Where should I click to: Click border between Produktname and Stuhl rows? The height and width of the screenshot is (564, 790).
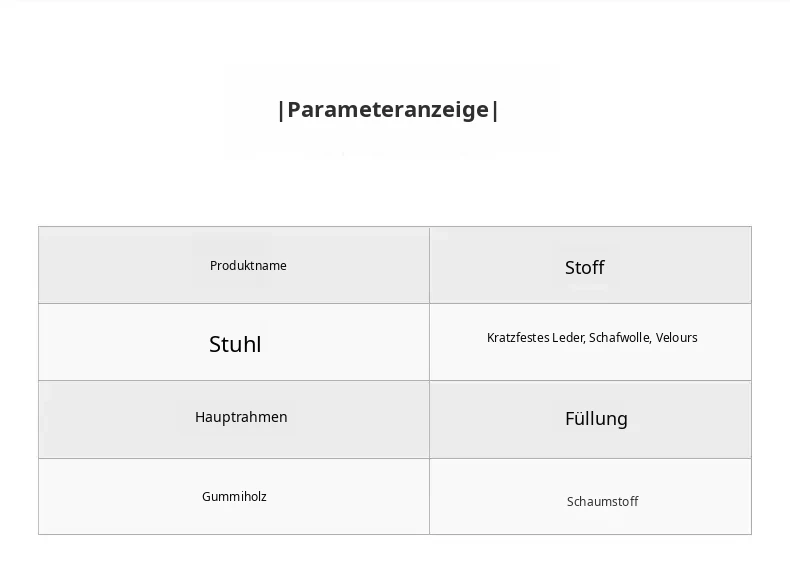point(395,303)
